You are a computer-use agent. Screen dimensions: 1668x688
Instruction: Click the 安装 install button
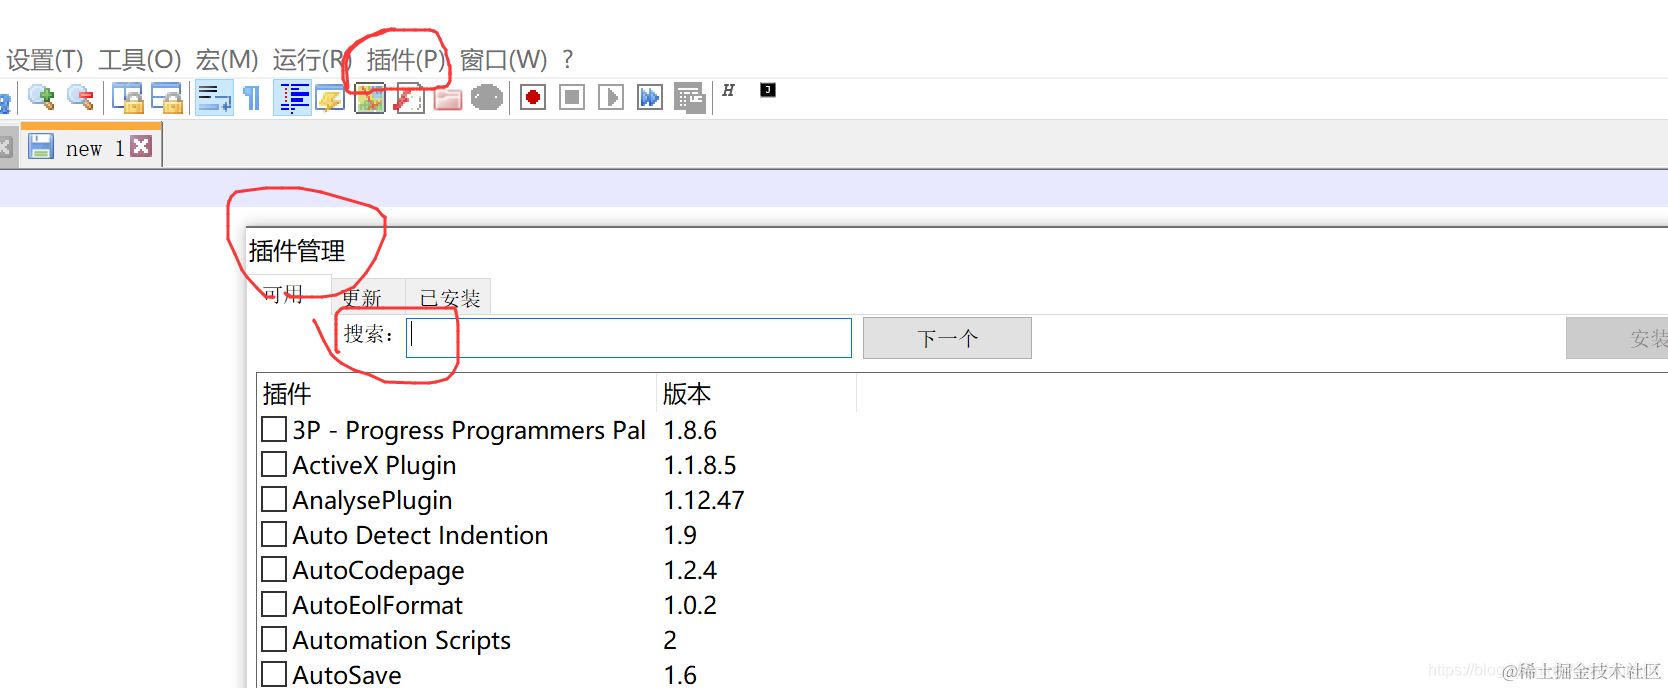[1617, 338]
